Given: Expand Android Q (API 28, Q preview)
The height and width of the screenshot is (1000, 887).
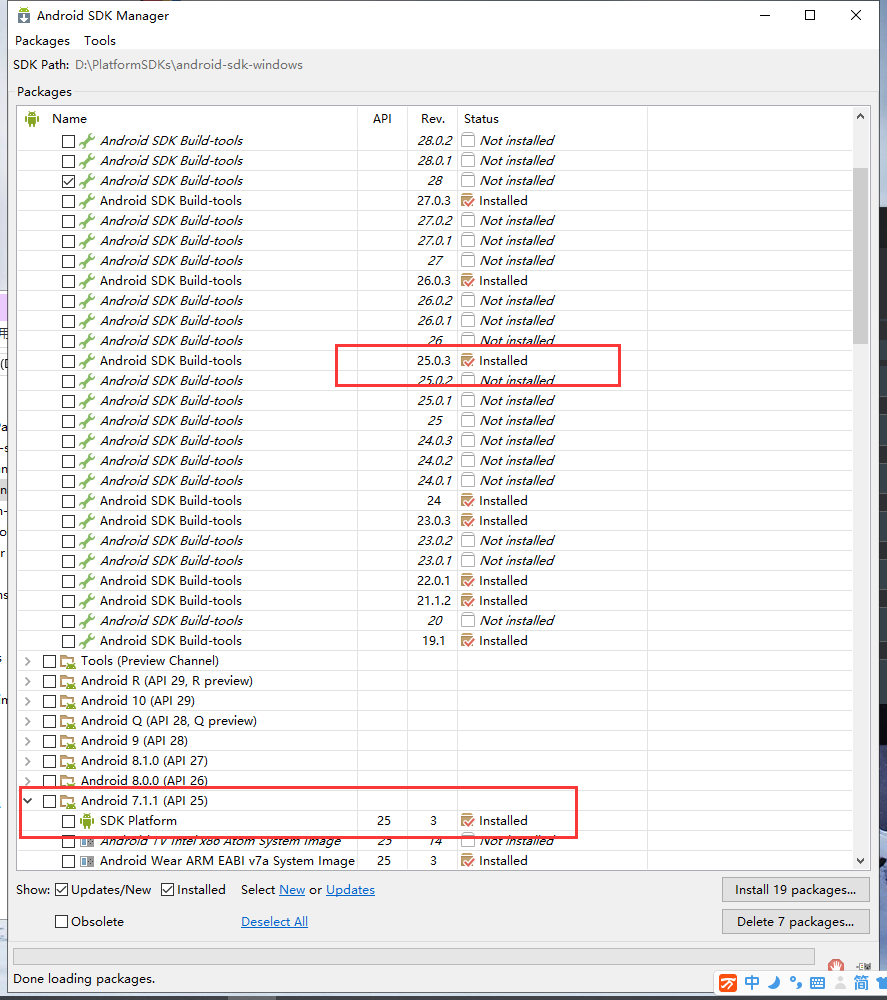Looking at the screenshot, I should [27, 721].
